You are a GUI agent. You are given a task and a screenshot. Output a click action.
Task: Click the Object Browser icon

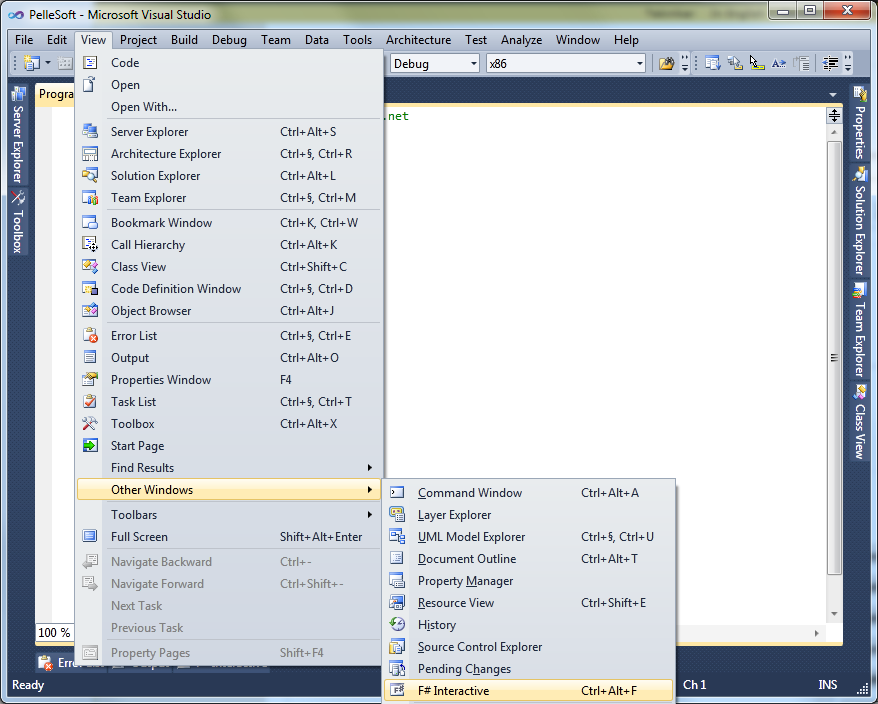[x=90, y=310]
